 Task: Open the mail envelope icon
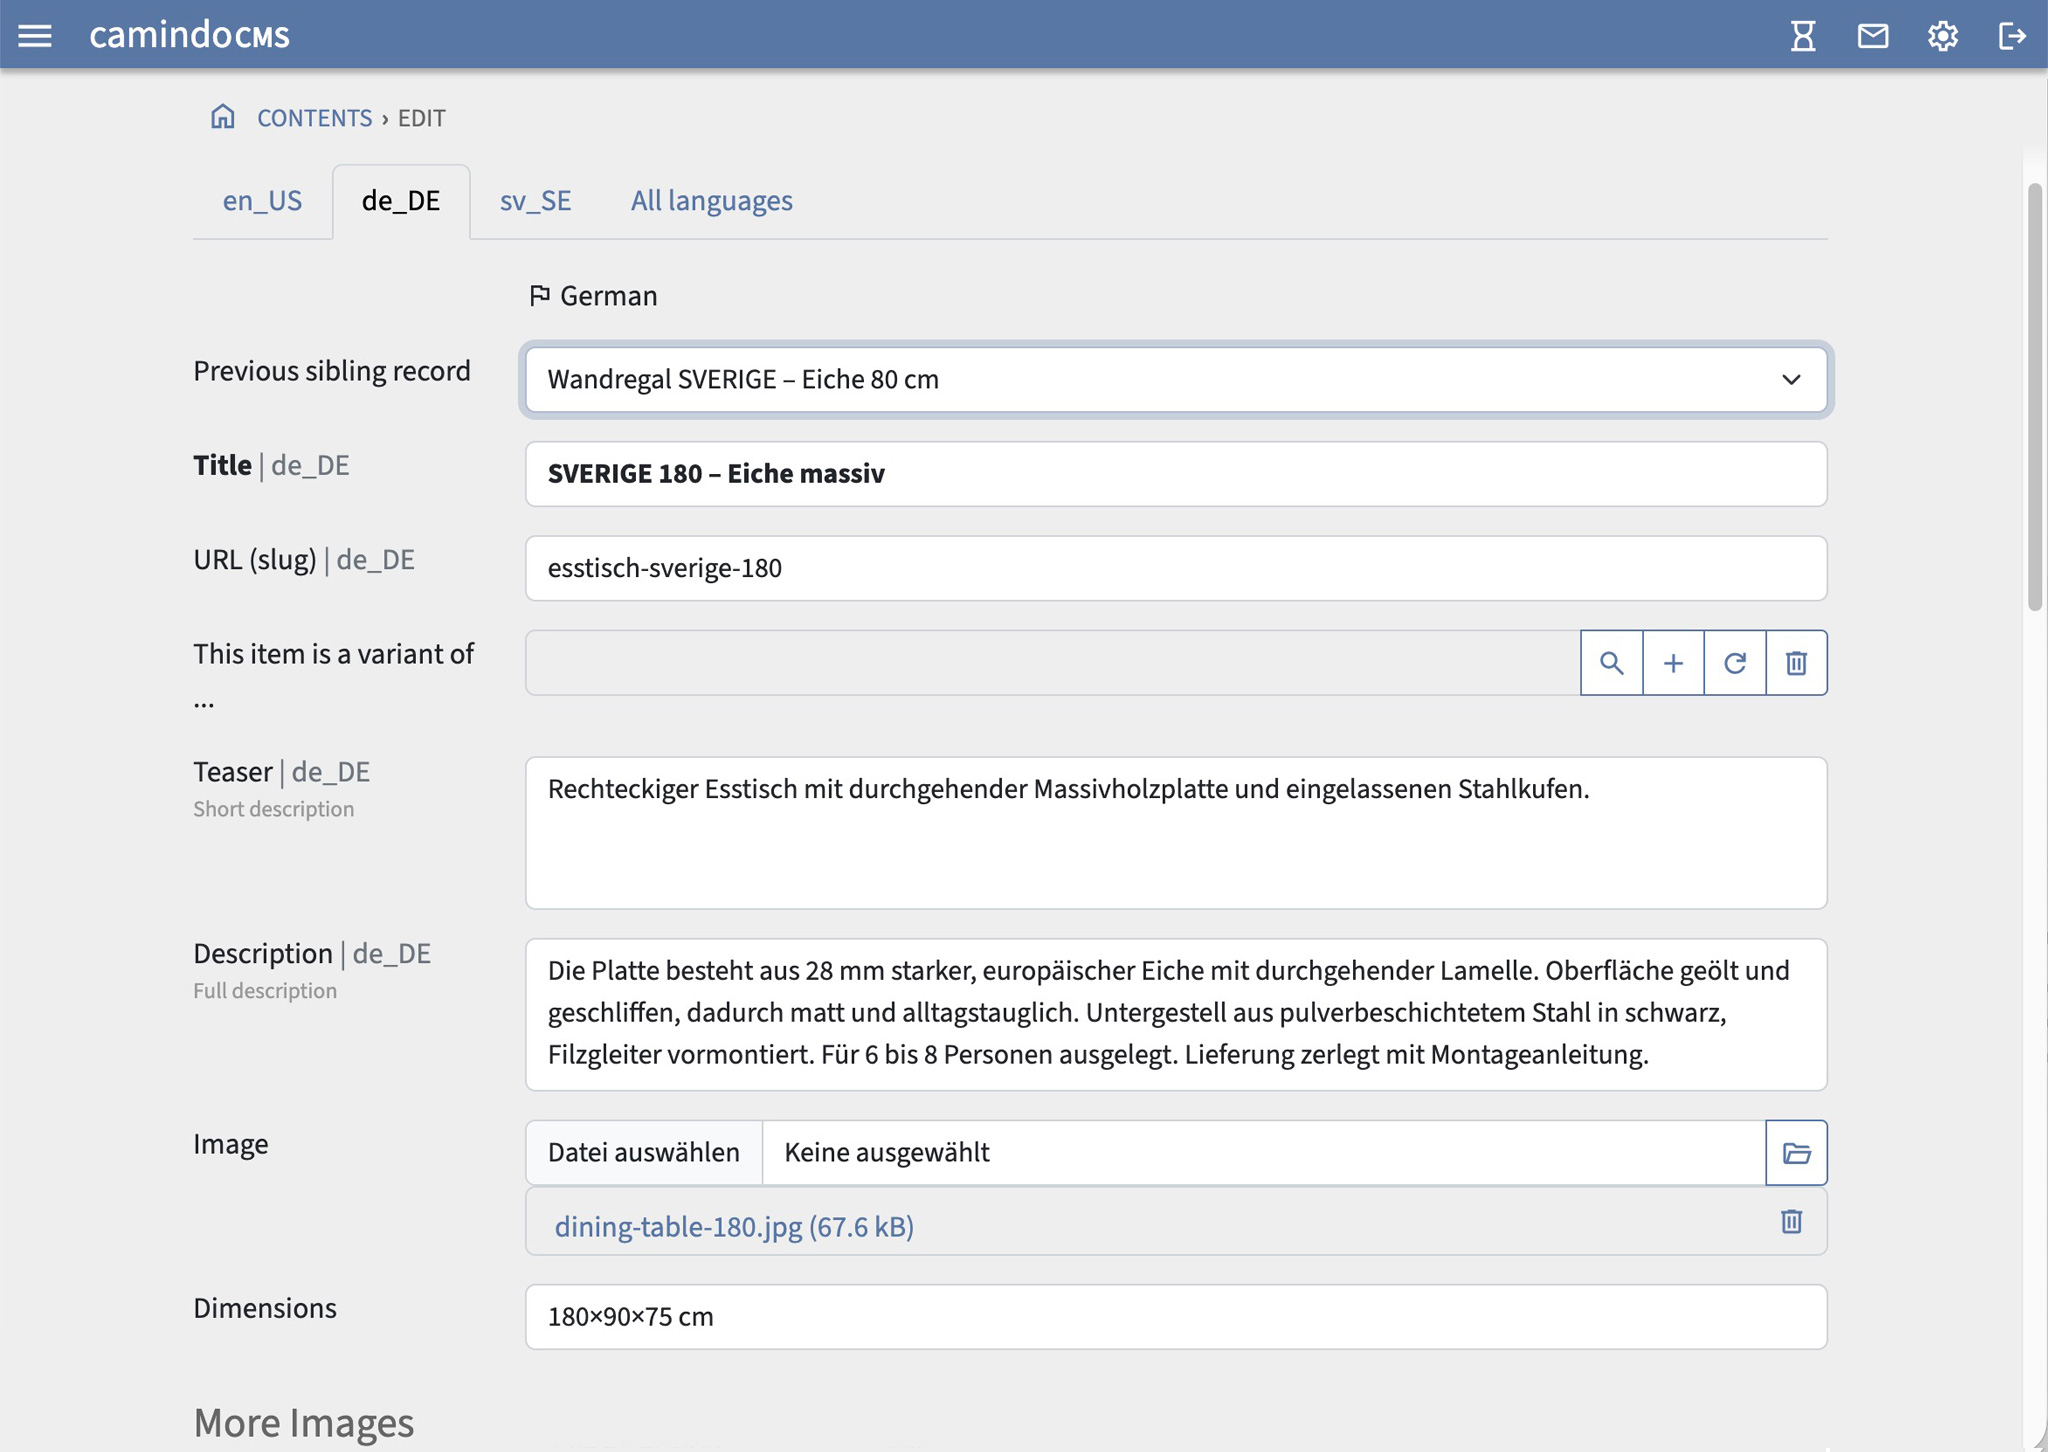(x=1873, y=36)
